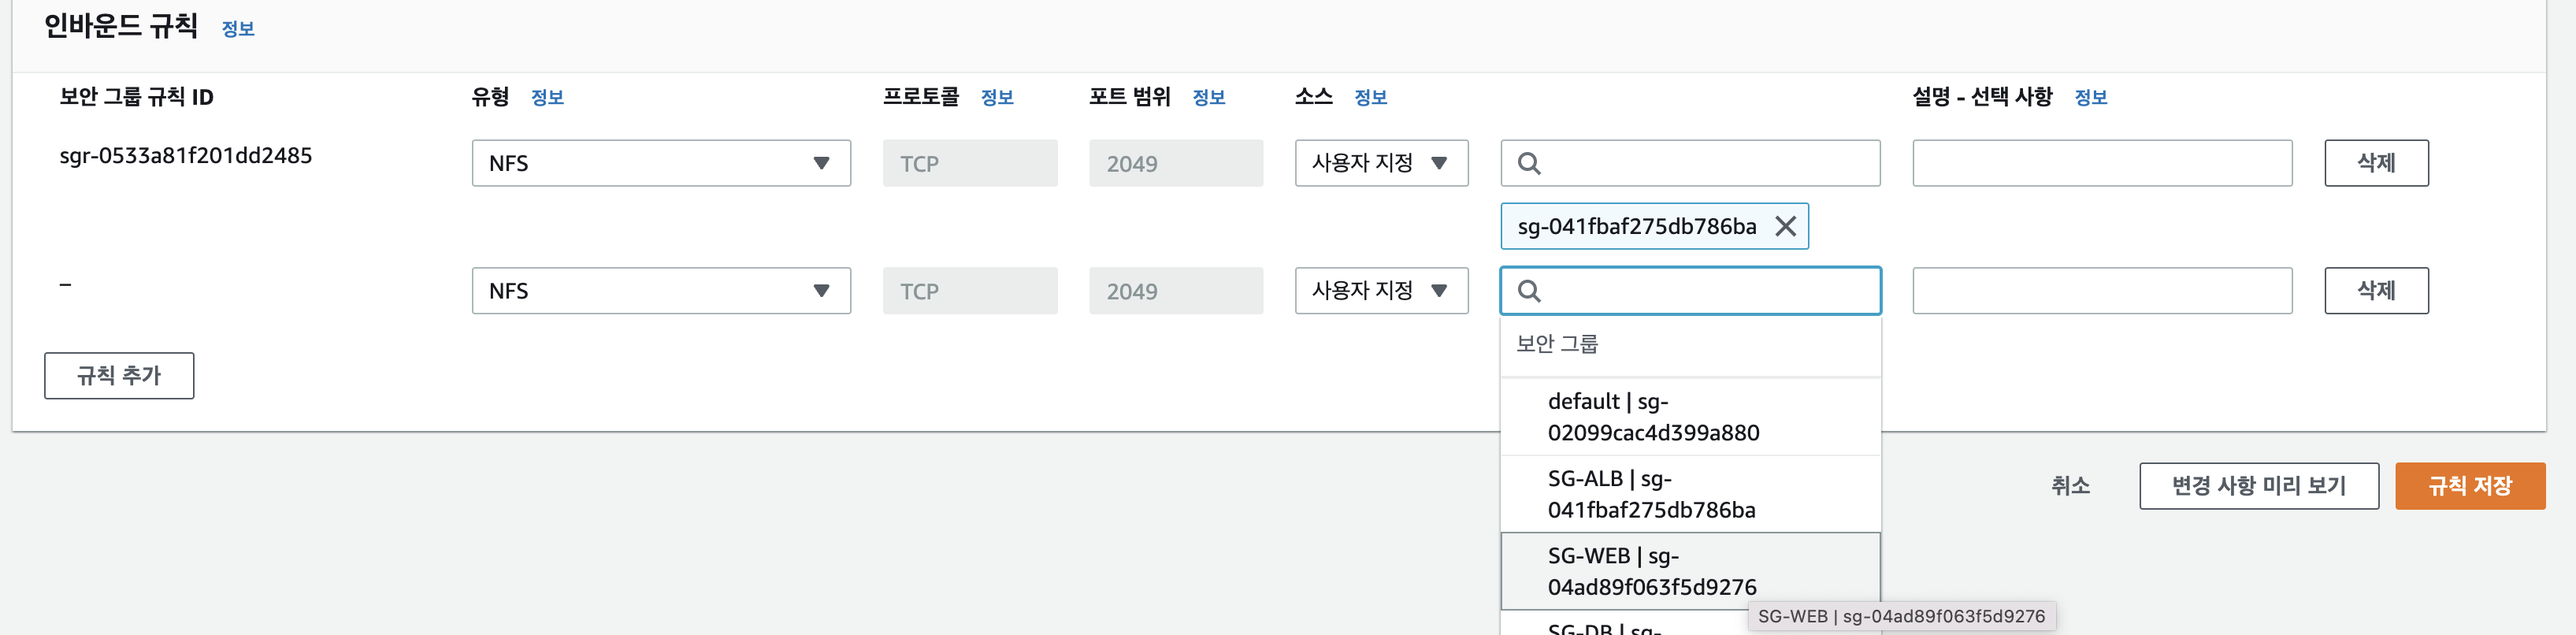Select default security group option
Screen dimensions: 2576x635
[x=1690, y=417]
